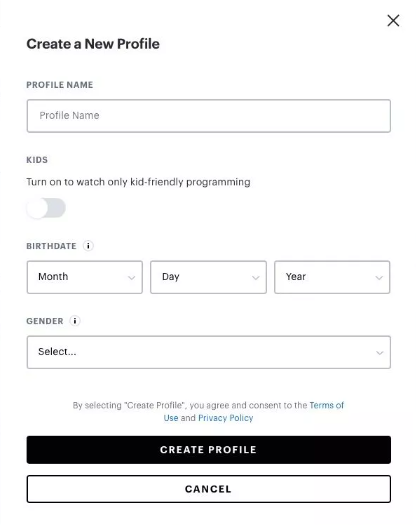Click the Create a New Profile heading
Screen dimensions: 416x525
tap(93, 44)
